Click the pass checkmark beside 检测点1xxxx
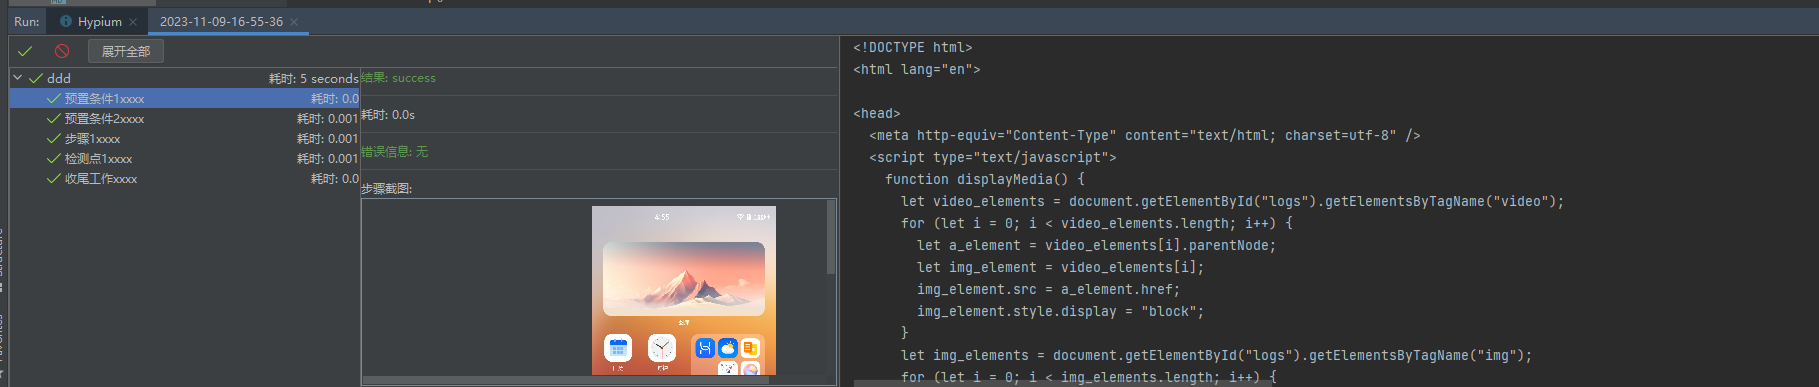 tap(54, 158)
